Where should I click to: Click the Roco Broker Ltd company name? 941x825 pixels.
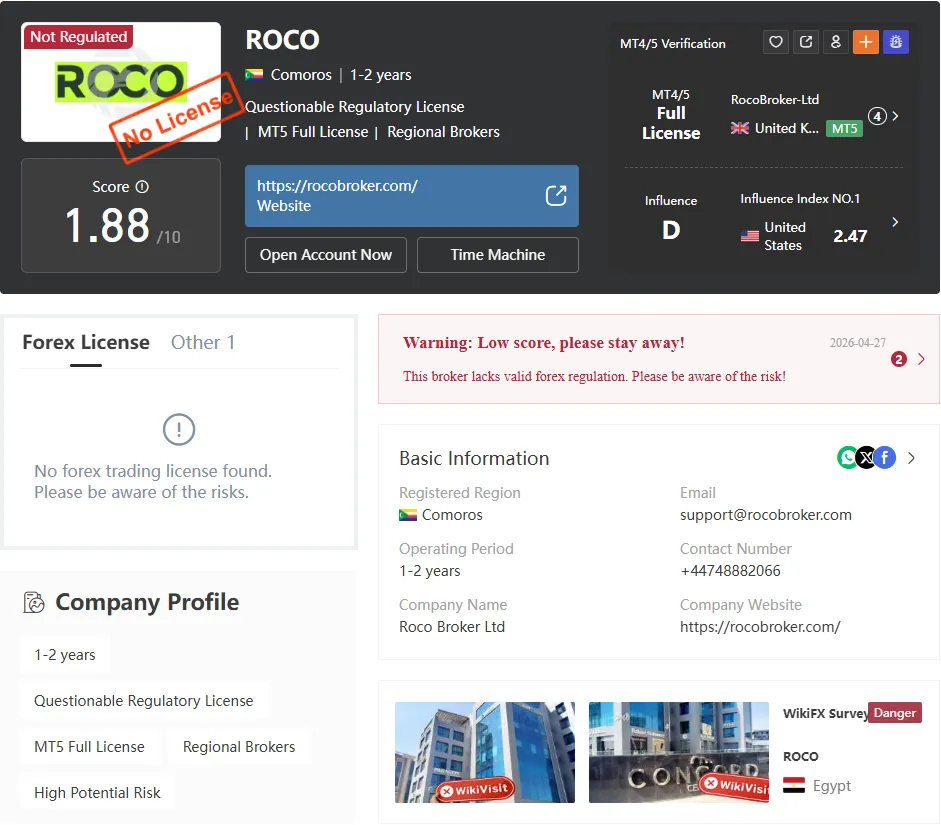[452, 627]
